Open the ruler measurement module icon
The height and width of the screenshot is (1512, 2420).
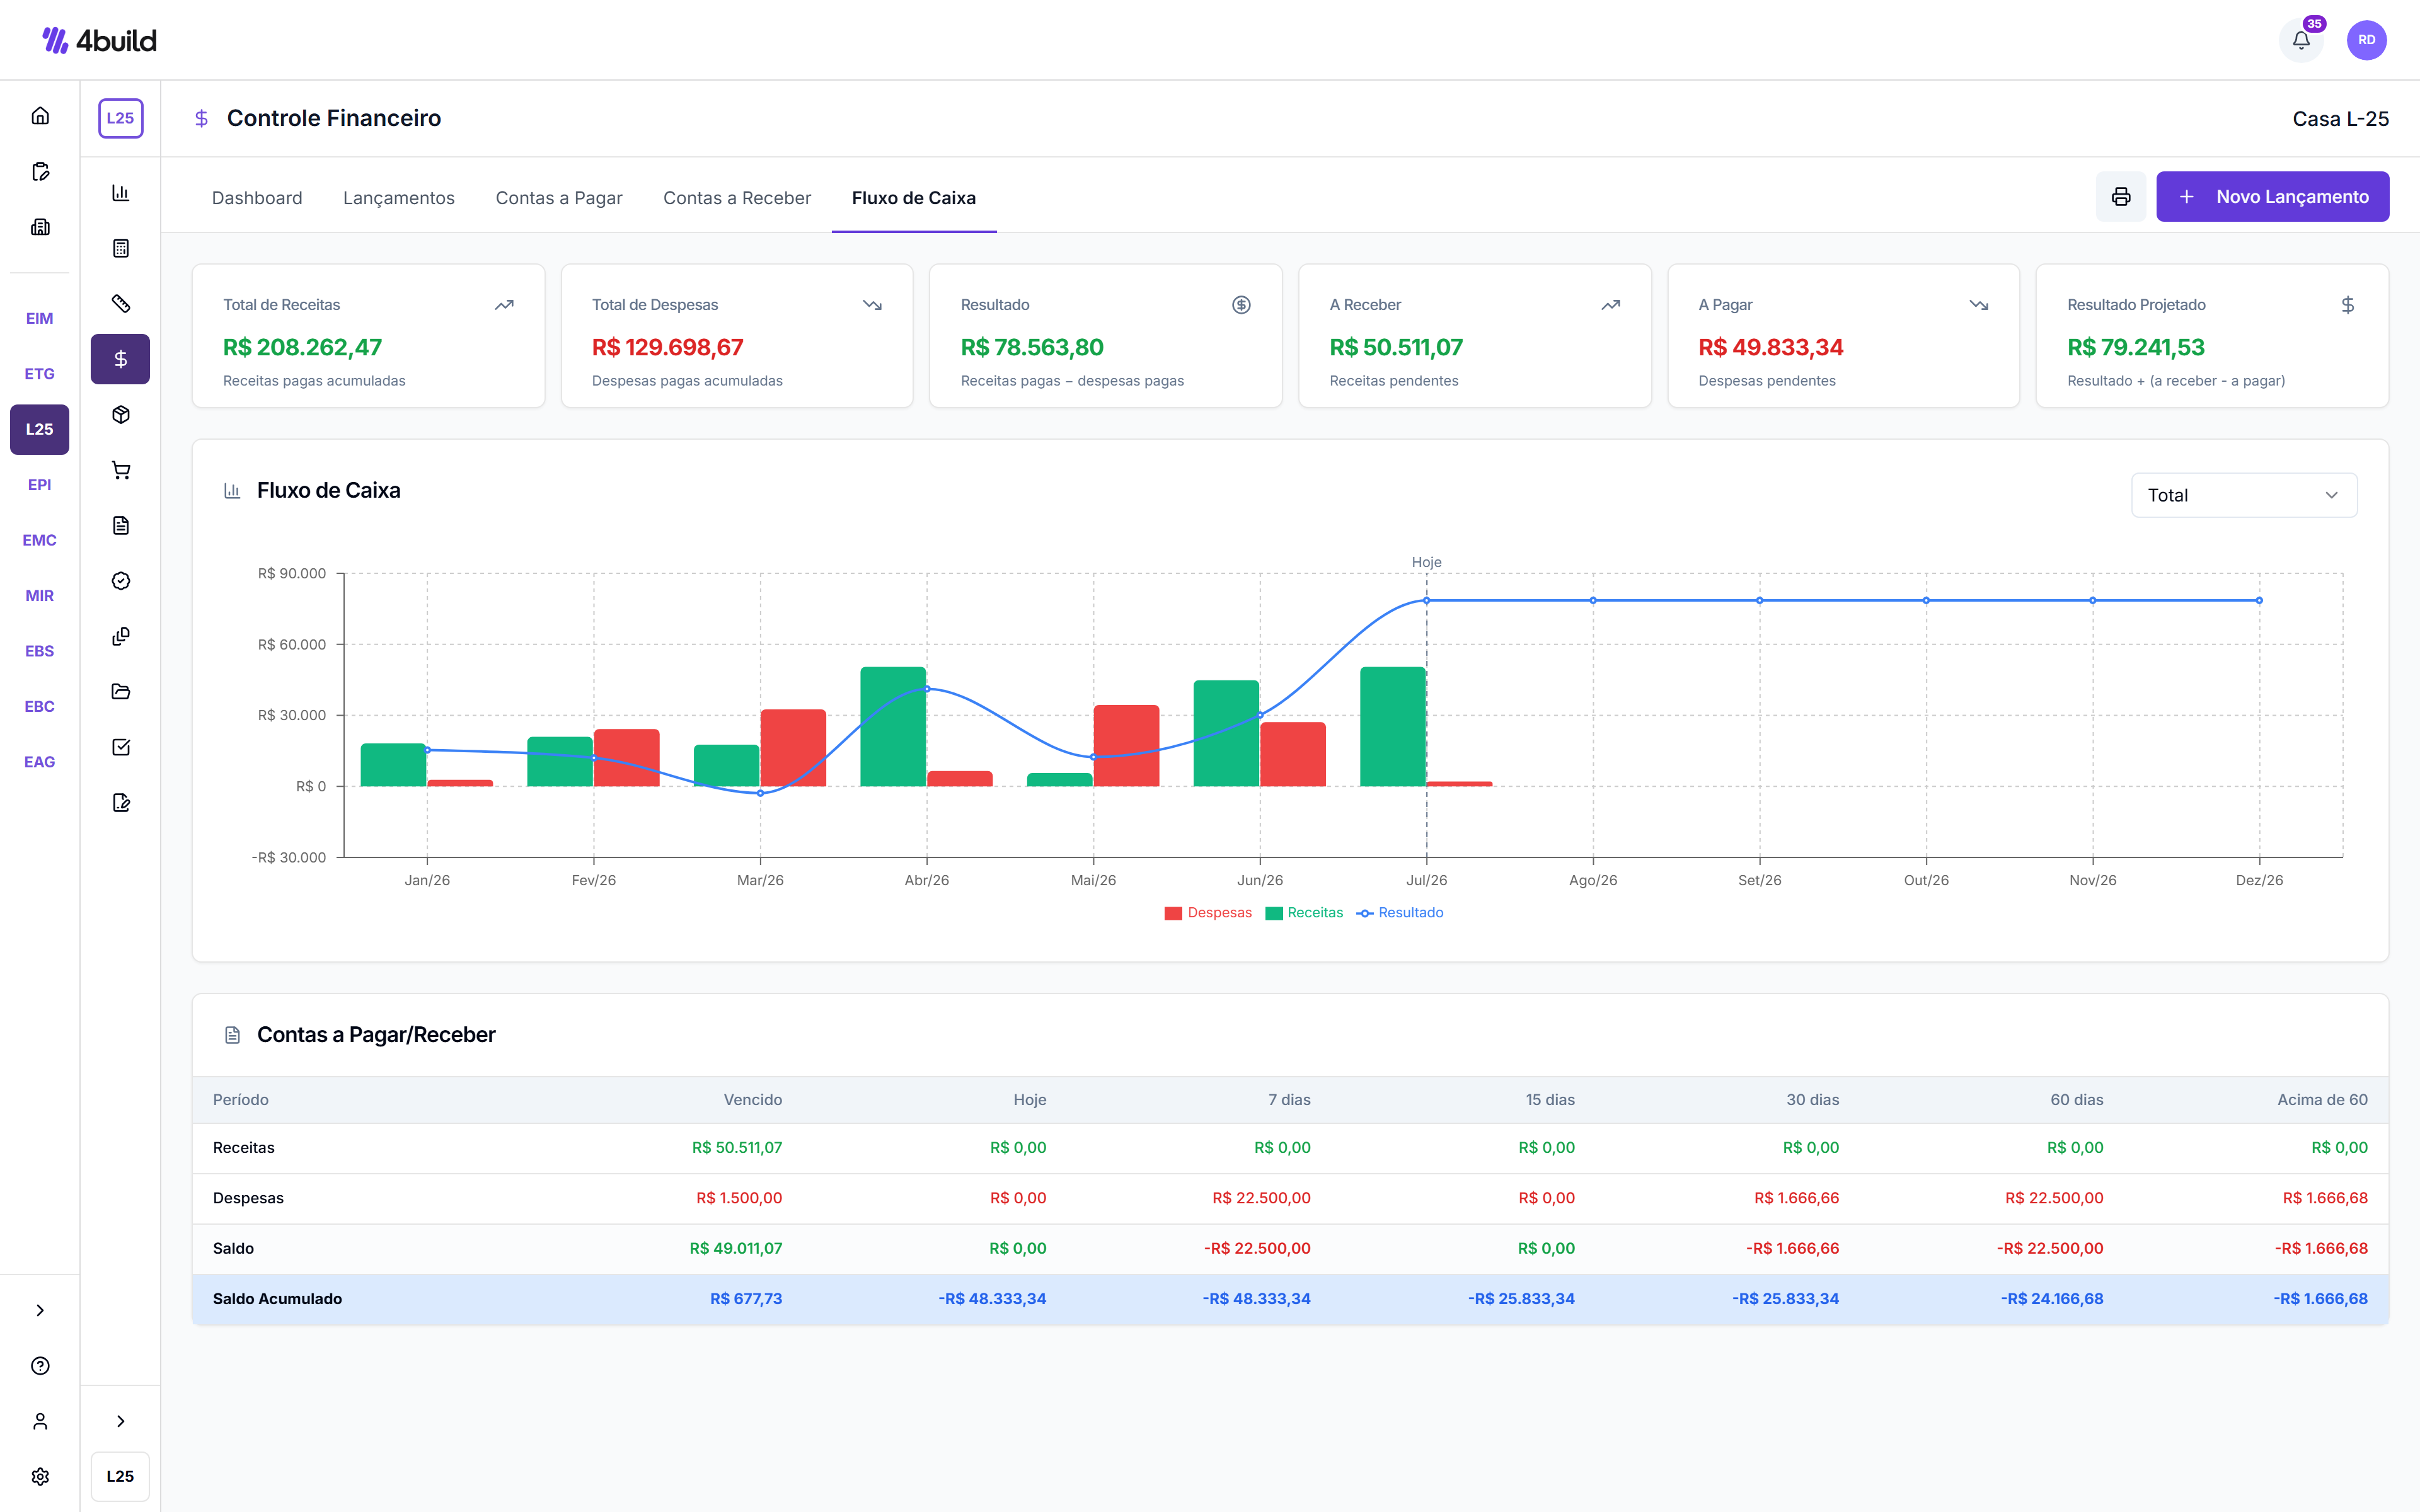click(x=121, y=304)
